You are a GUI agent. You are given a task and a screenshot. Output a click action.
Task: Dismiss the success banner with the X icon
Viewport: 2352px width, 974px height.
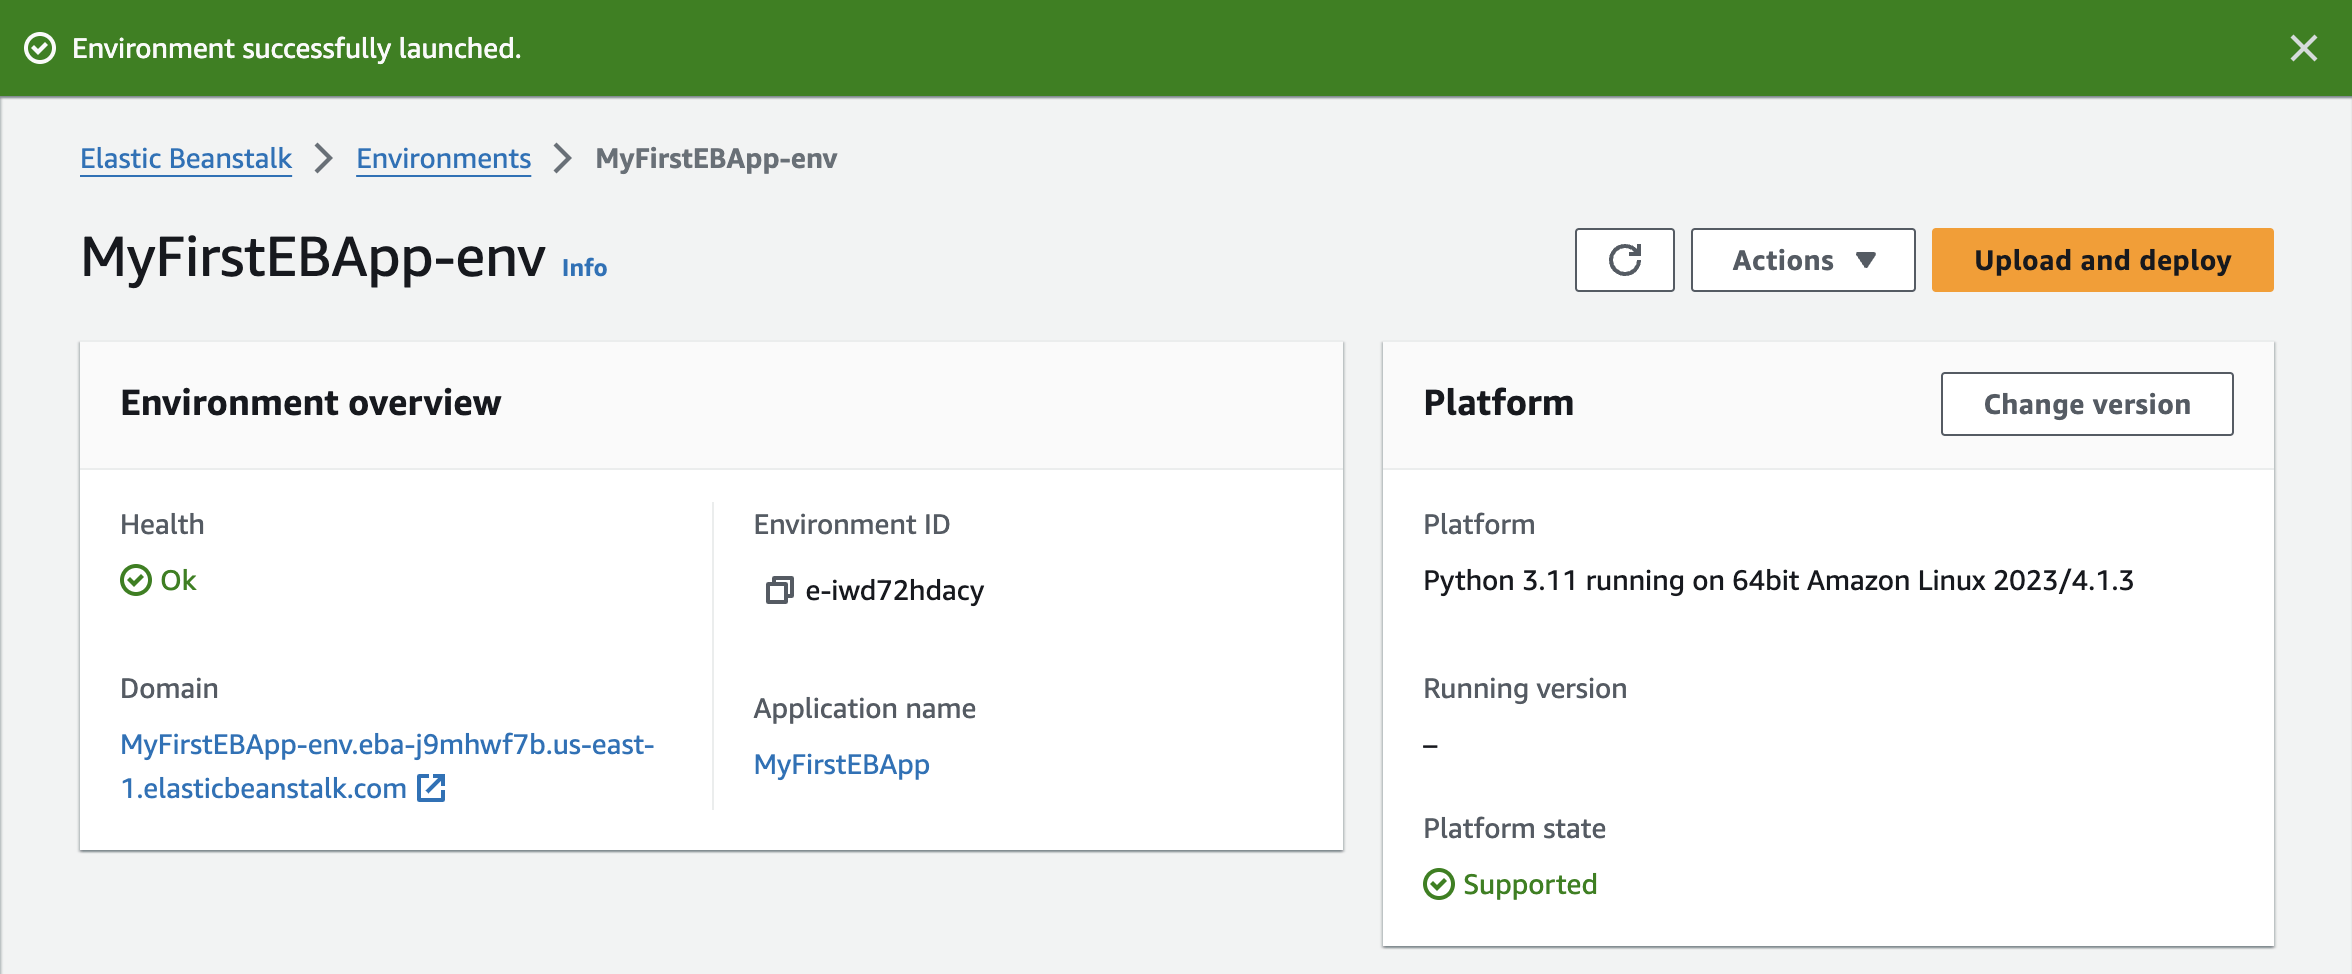click(2304, 48)
